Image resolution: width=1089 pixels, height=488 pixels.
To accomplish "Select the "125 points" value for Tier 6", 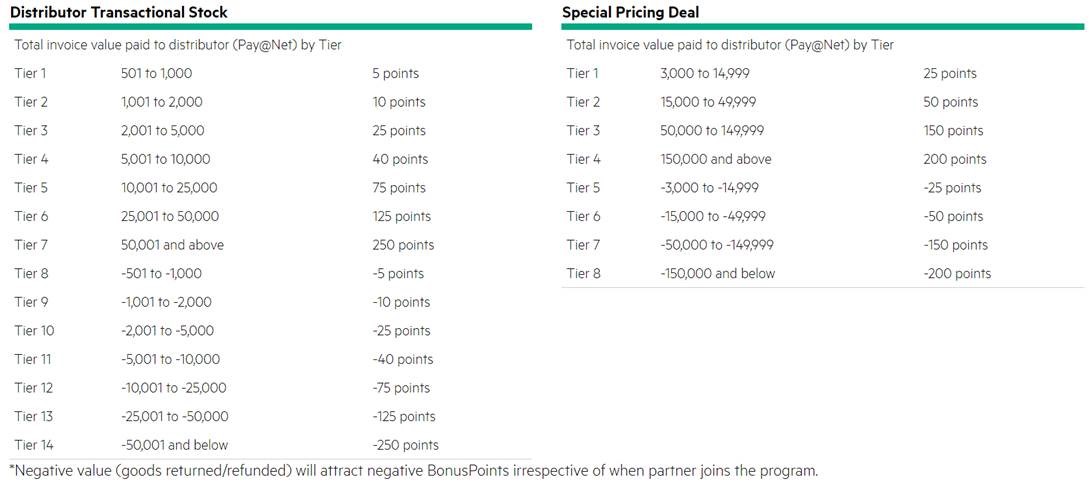I will click(x=403, y=216).
